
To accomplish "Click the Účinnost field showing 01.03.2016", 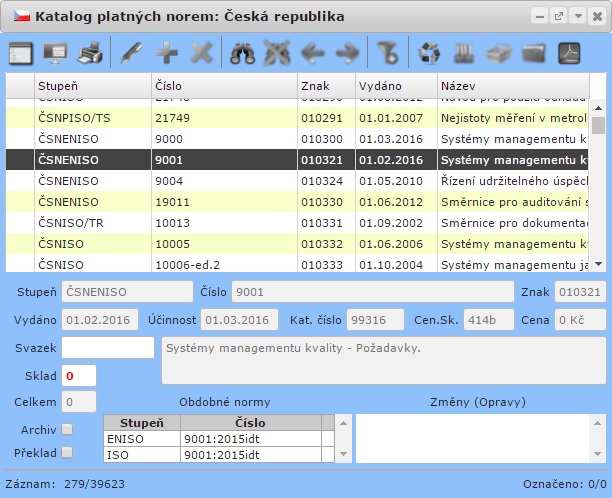I will [239, 320].
